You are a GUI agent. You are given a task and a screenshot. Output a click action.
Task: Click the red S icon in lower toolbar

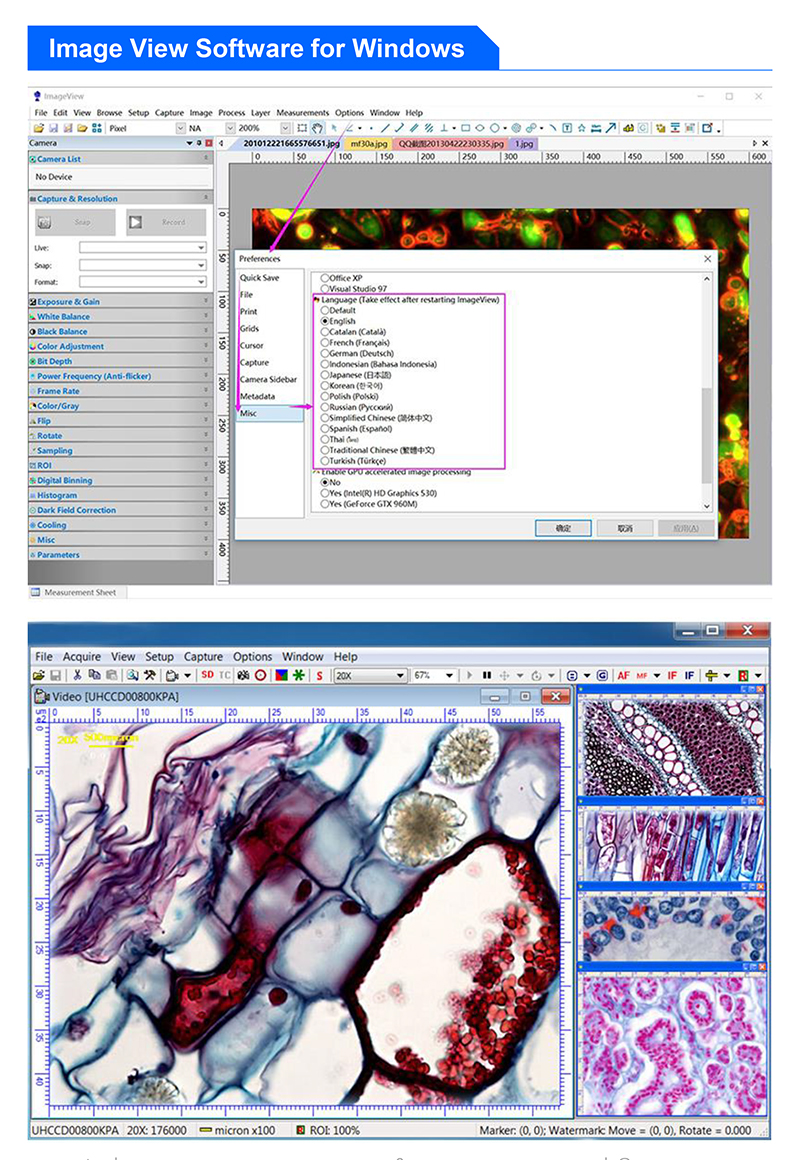(320, 676)
